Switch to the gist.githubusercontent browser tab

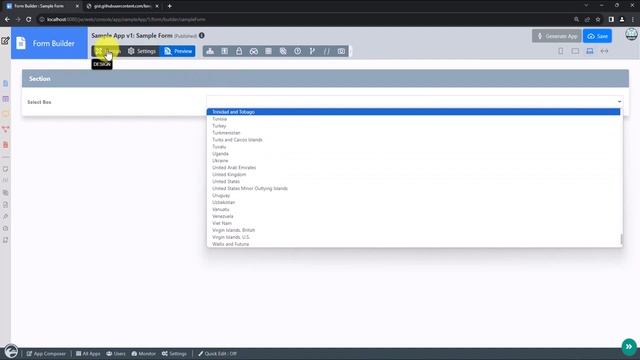click(x=122, y=6)
